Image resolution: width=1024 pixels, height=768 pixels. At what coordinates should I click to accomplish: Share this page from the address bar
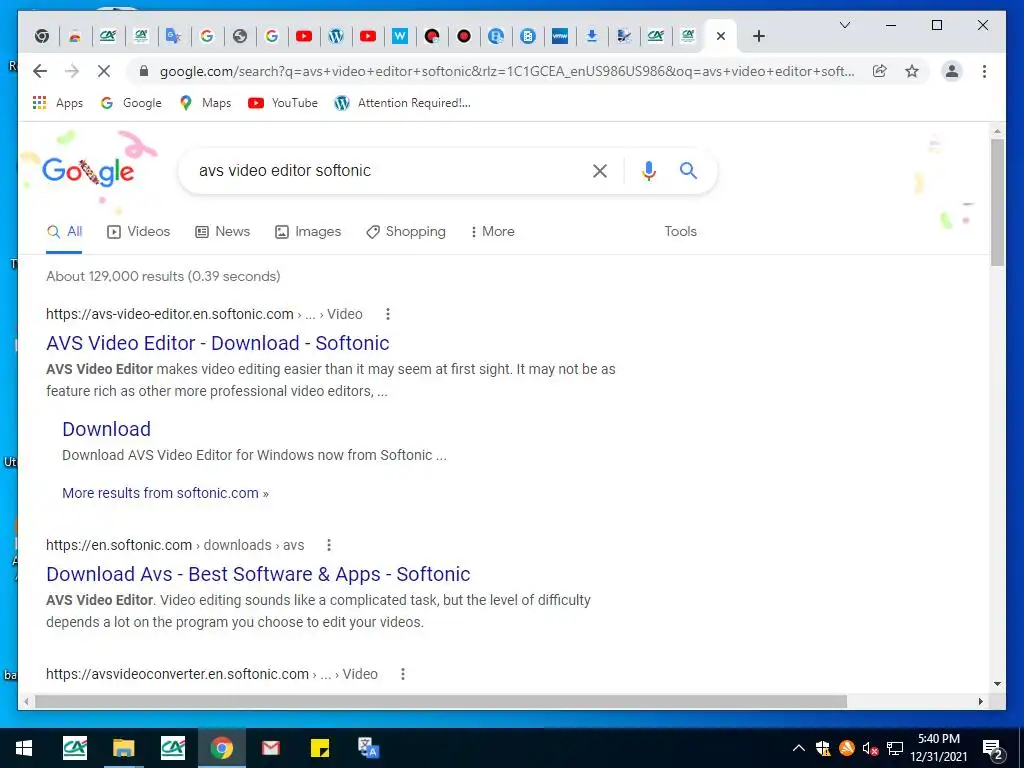[x=880, y=71]
